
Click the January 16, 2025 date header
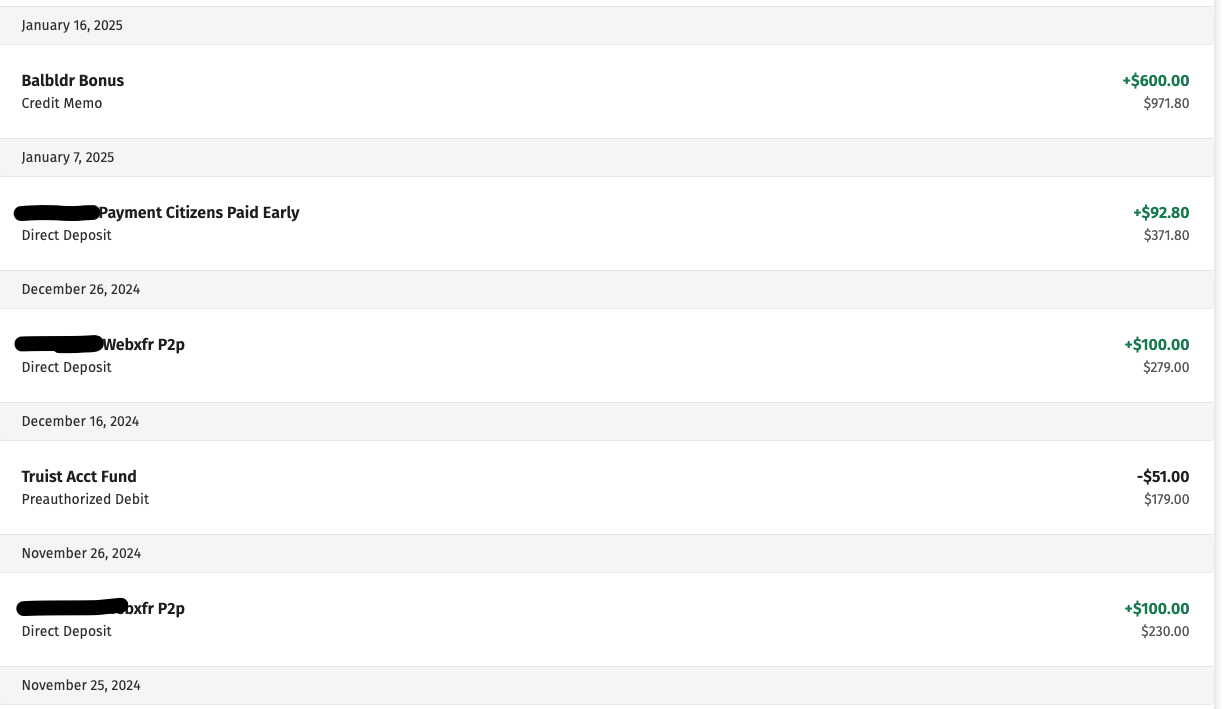tap(72, 26)
